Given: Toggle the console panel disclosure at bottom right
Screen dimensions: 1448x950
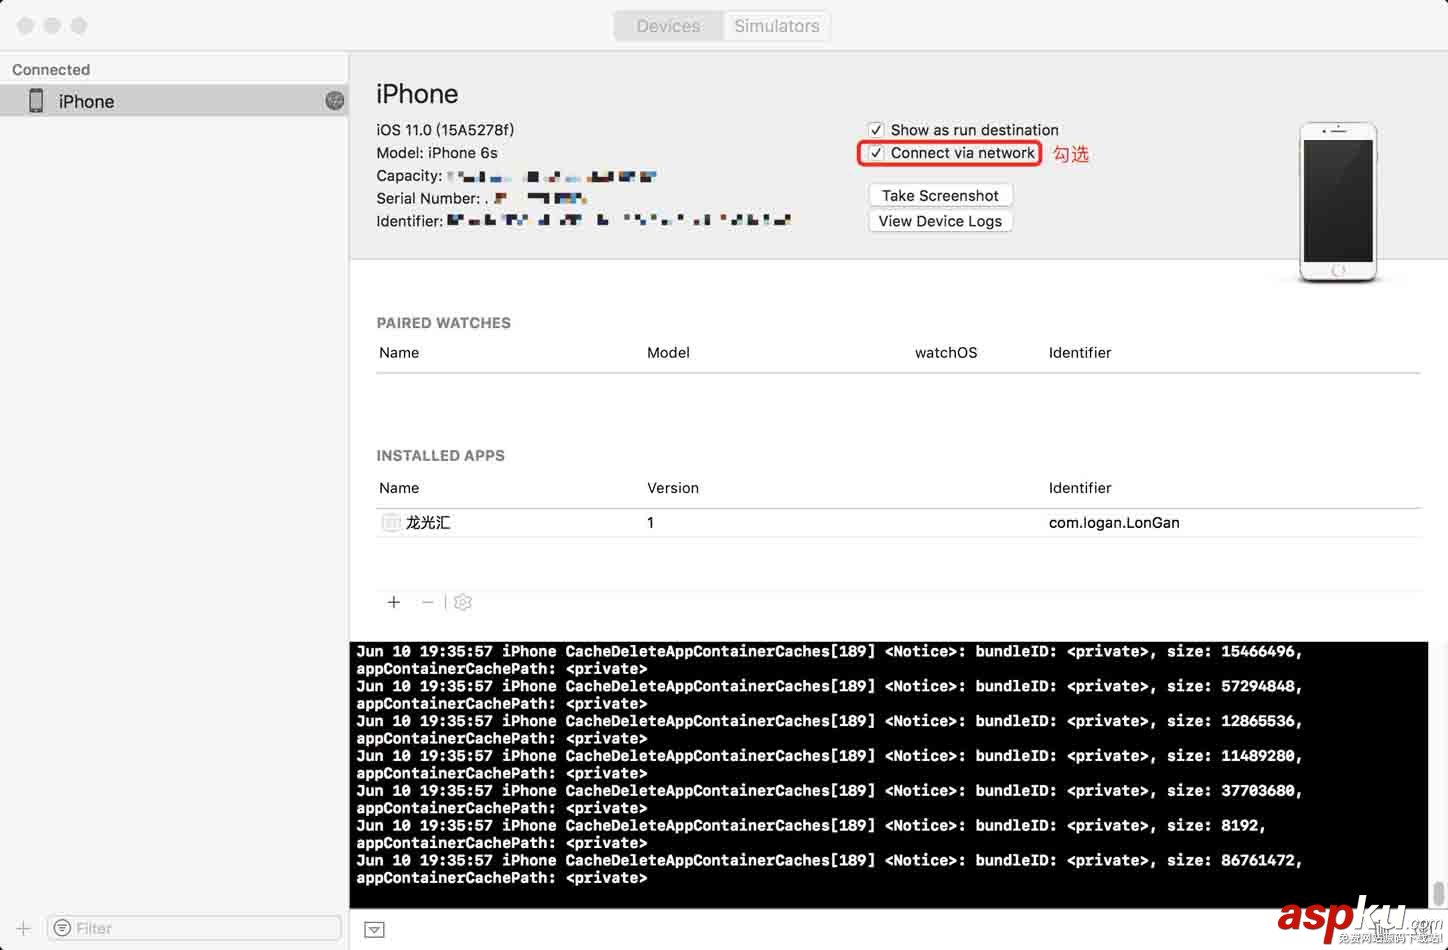Looking at the screenshot, I should pyautogui.click(x=374, y=929).
